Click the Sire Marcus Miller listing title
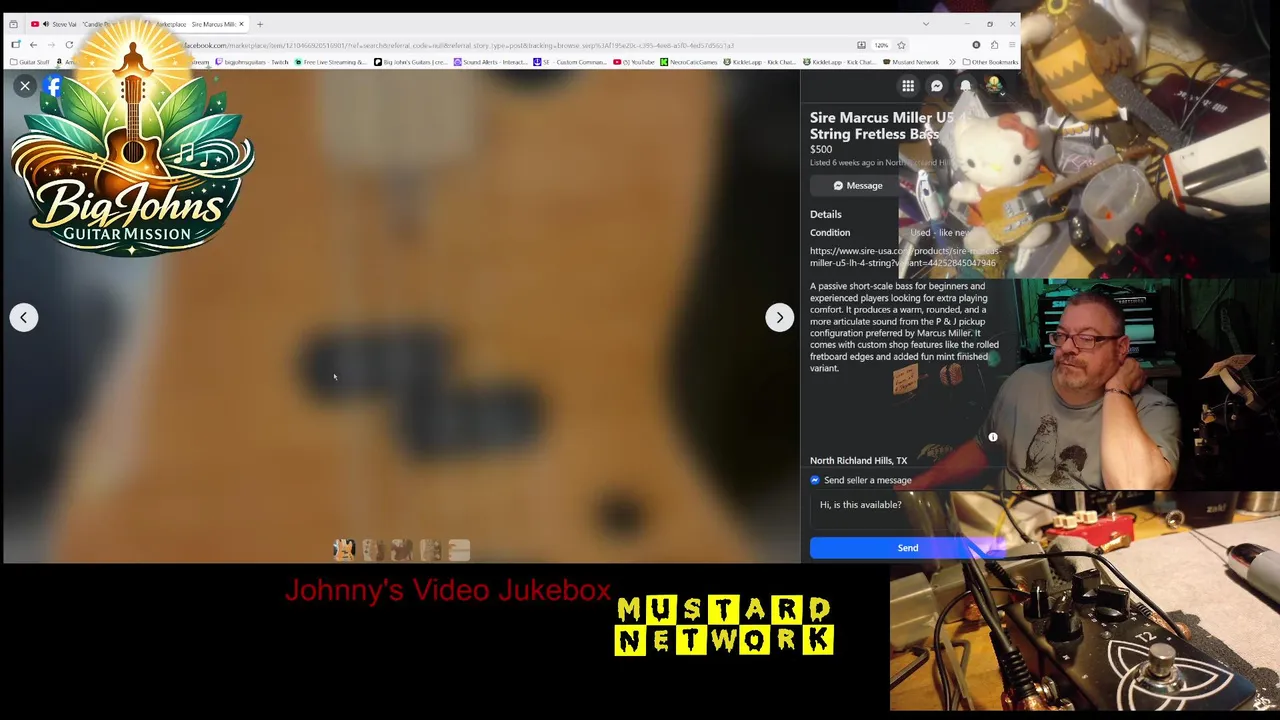This screenshot has height=720, width=1280. 882,125
